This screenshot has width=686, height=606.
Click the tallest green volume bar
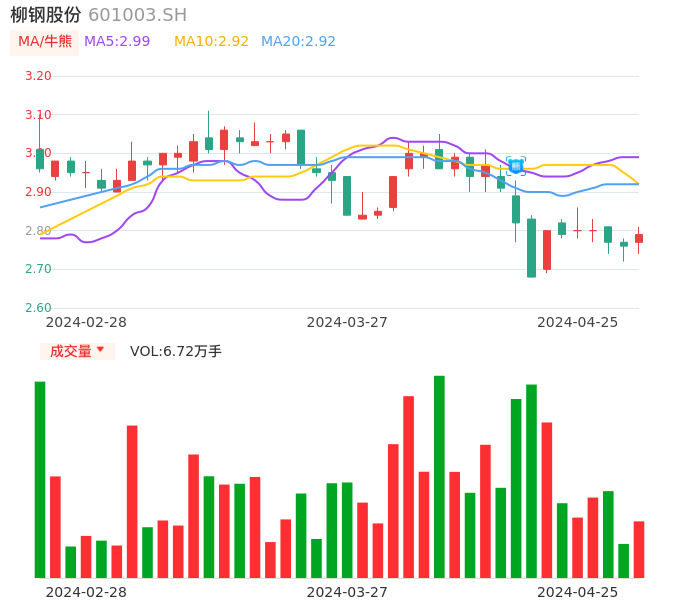coord(439,476)
